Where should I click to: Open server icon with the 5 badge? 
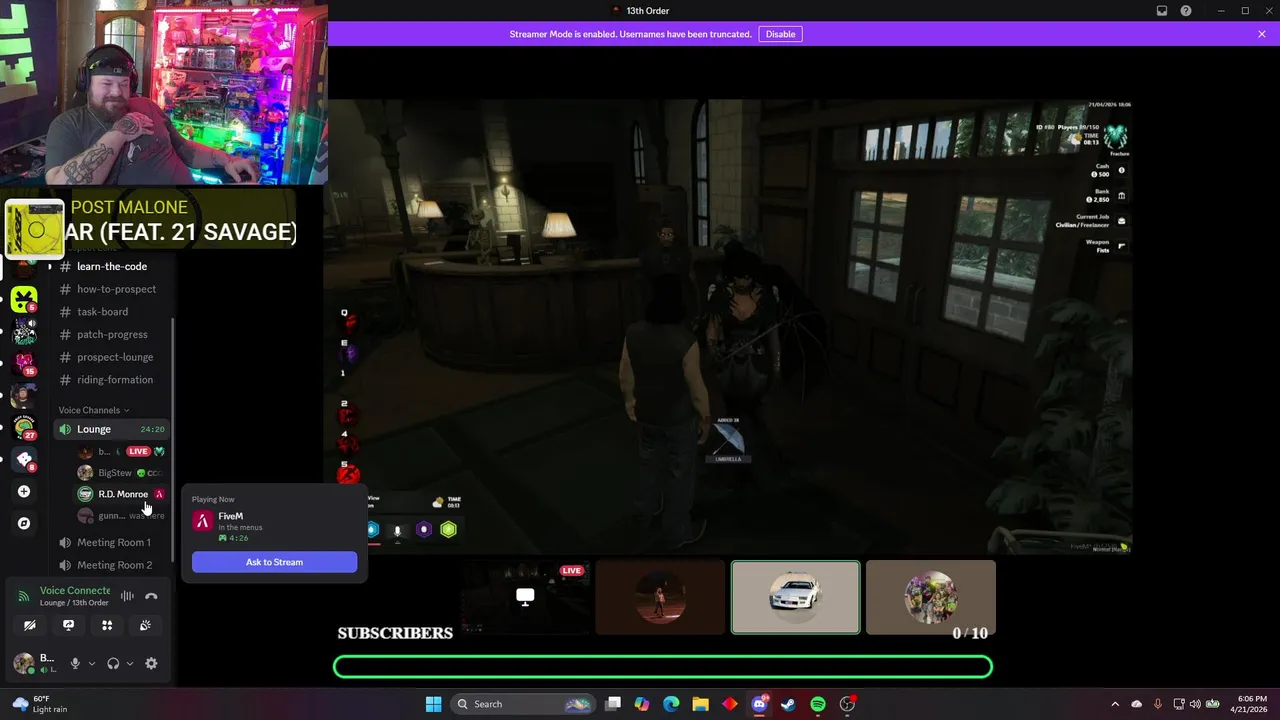click(x=24, y=298)
